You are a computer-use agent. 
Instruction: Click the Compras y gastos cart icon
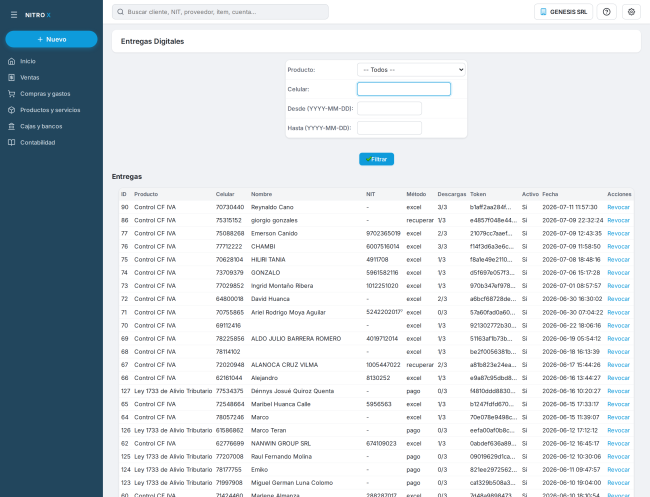12,94
